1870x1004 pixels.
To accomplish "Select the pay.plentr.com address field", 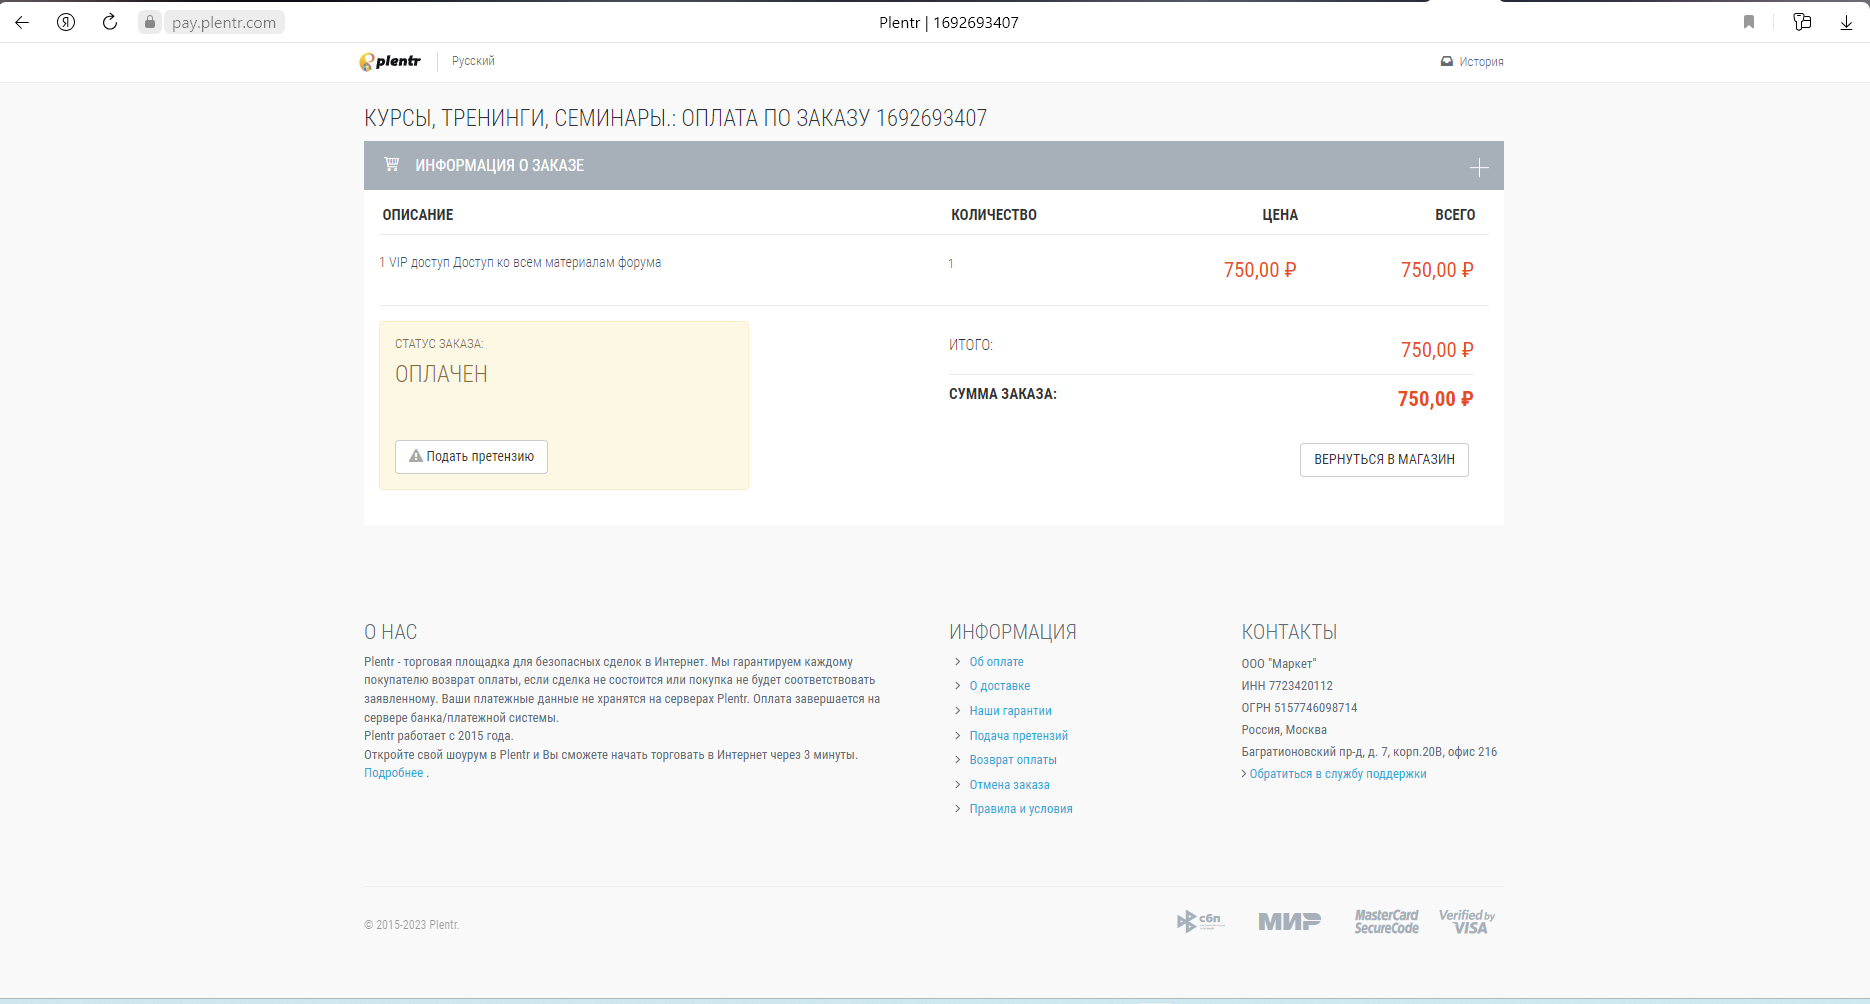I will (x=223, y=22).
